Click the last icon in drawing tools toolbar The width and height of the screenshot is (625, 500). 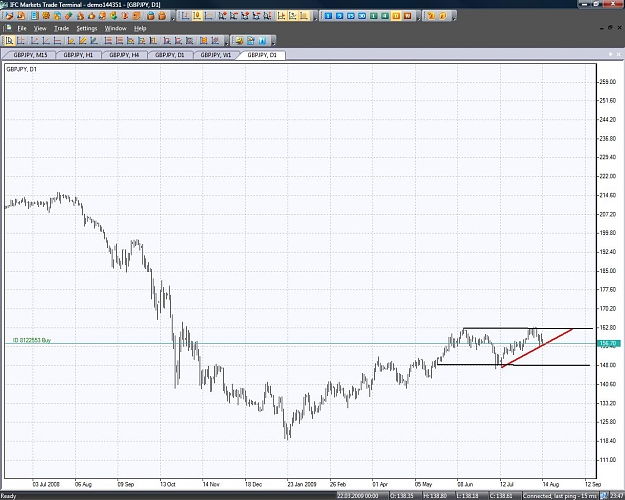click(x=216, y=40)
